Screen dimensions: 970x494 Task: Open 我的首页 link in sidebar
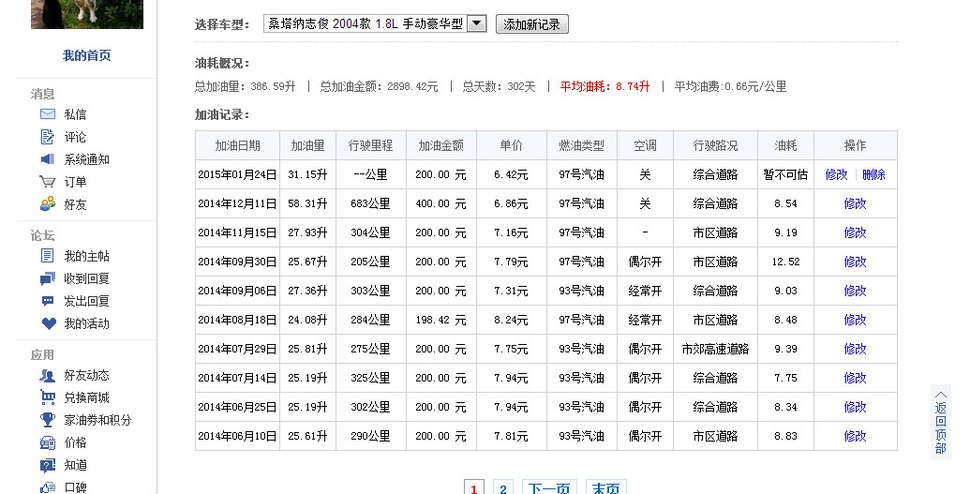86,56
